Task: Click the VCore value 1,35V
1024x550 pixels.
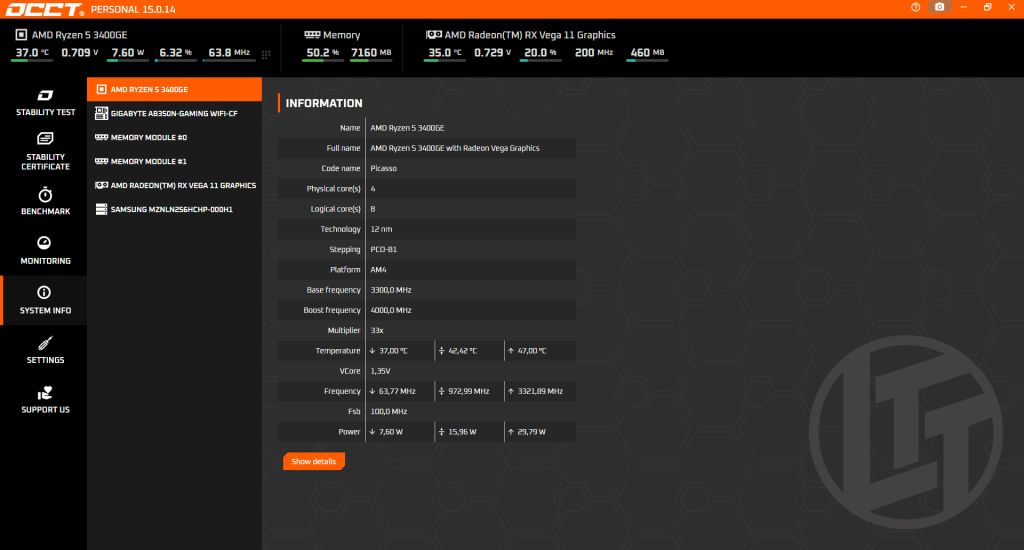Action: (x=380, y=371)
